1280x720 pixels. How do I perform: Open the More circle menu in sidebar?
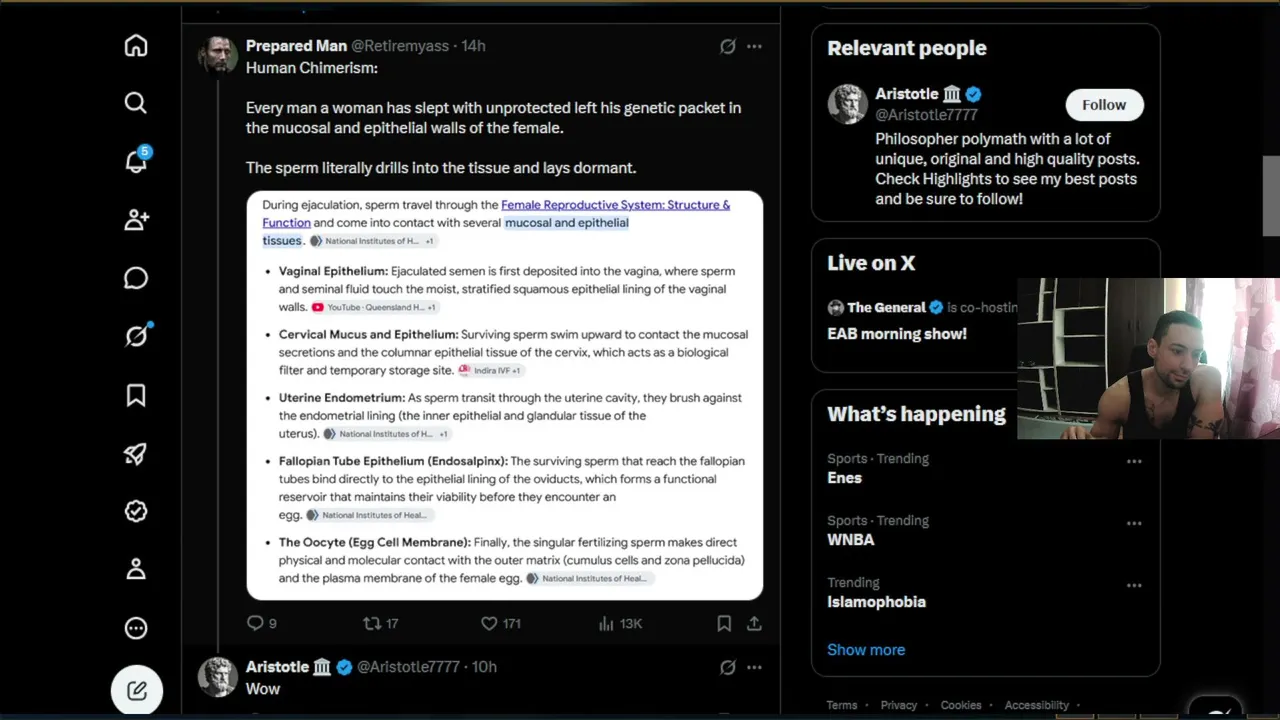coord(136,628)
